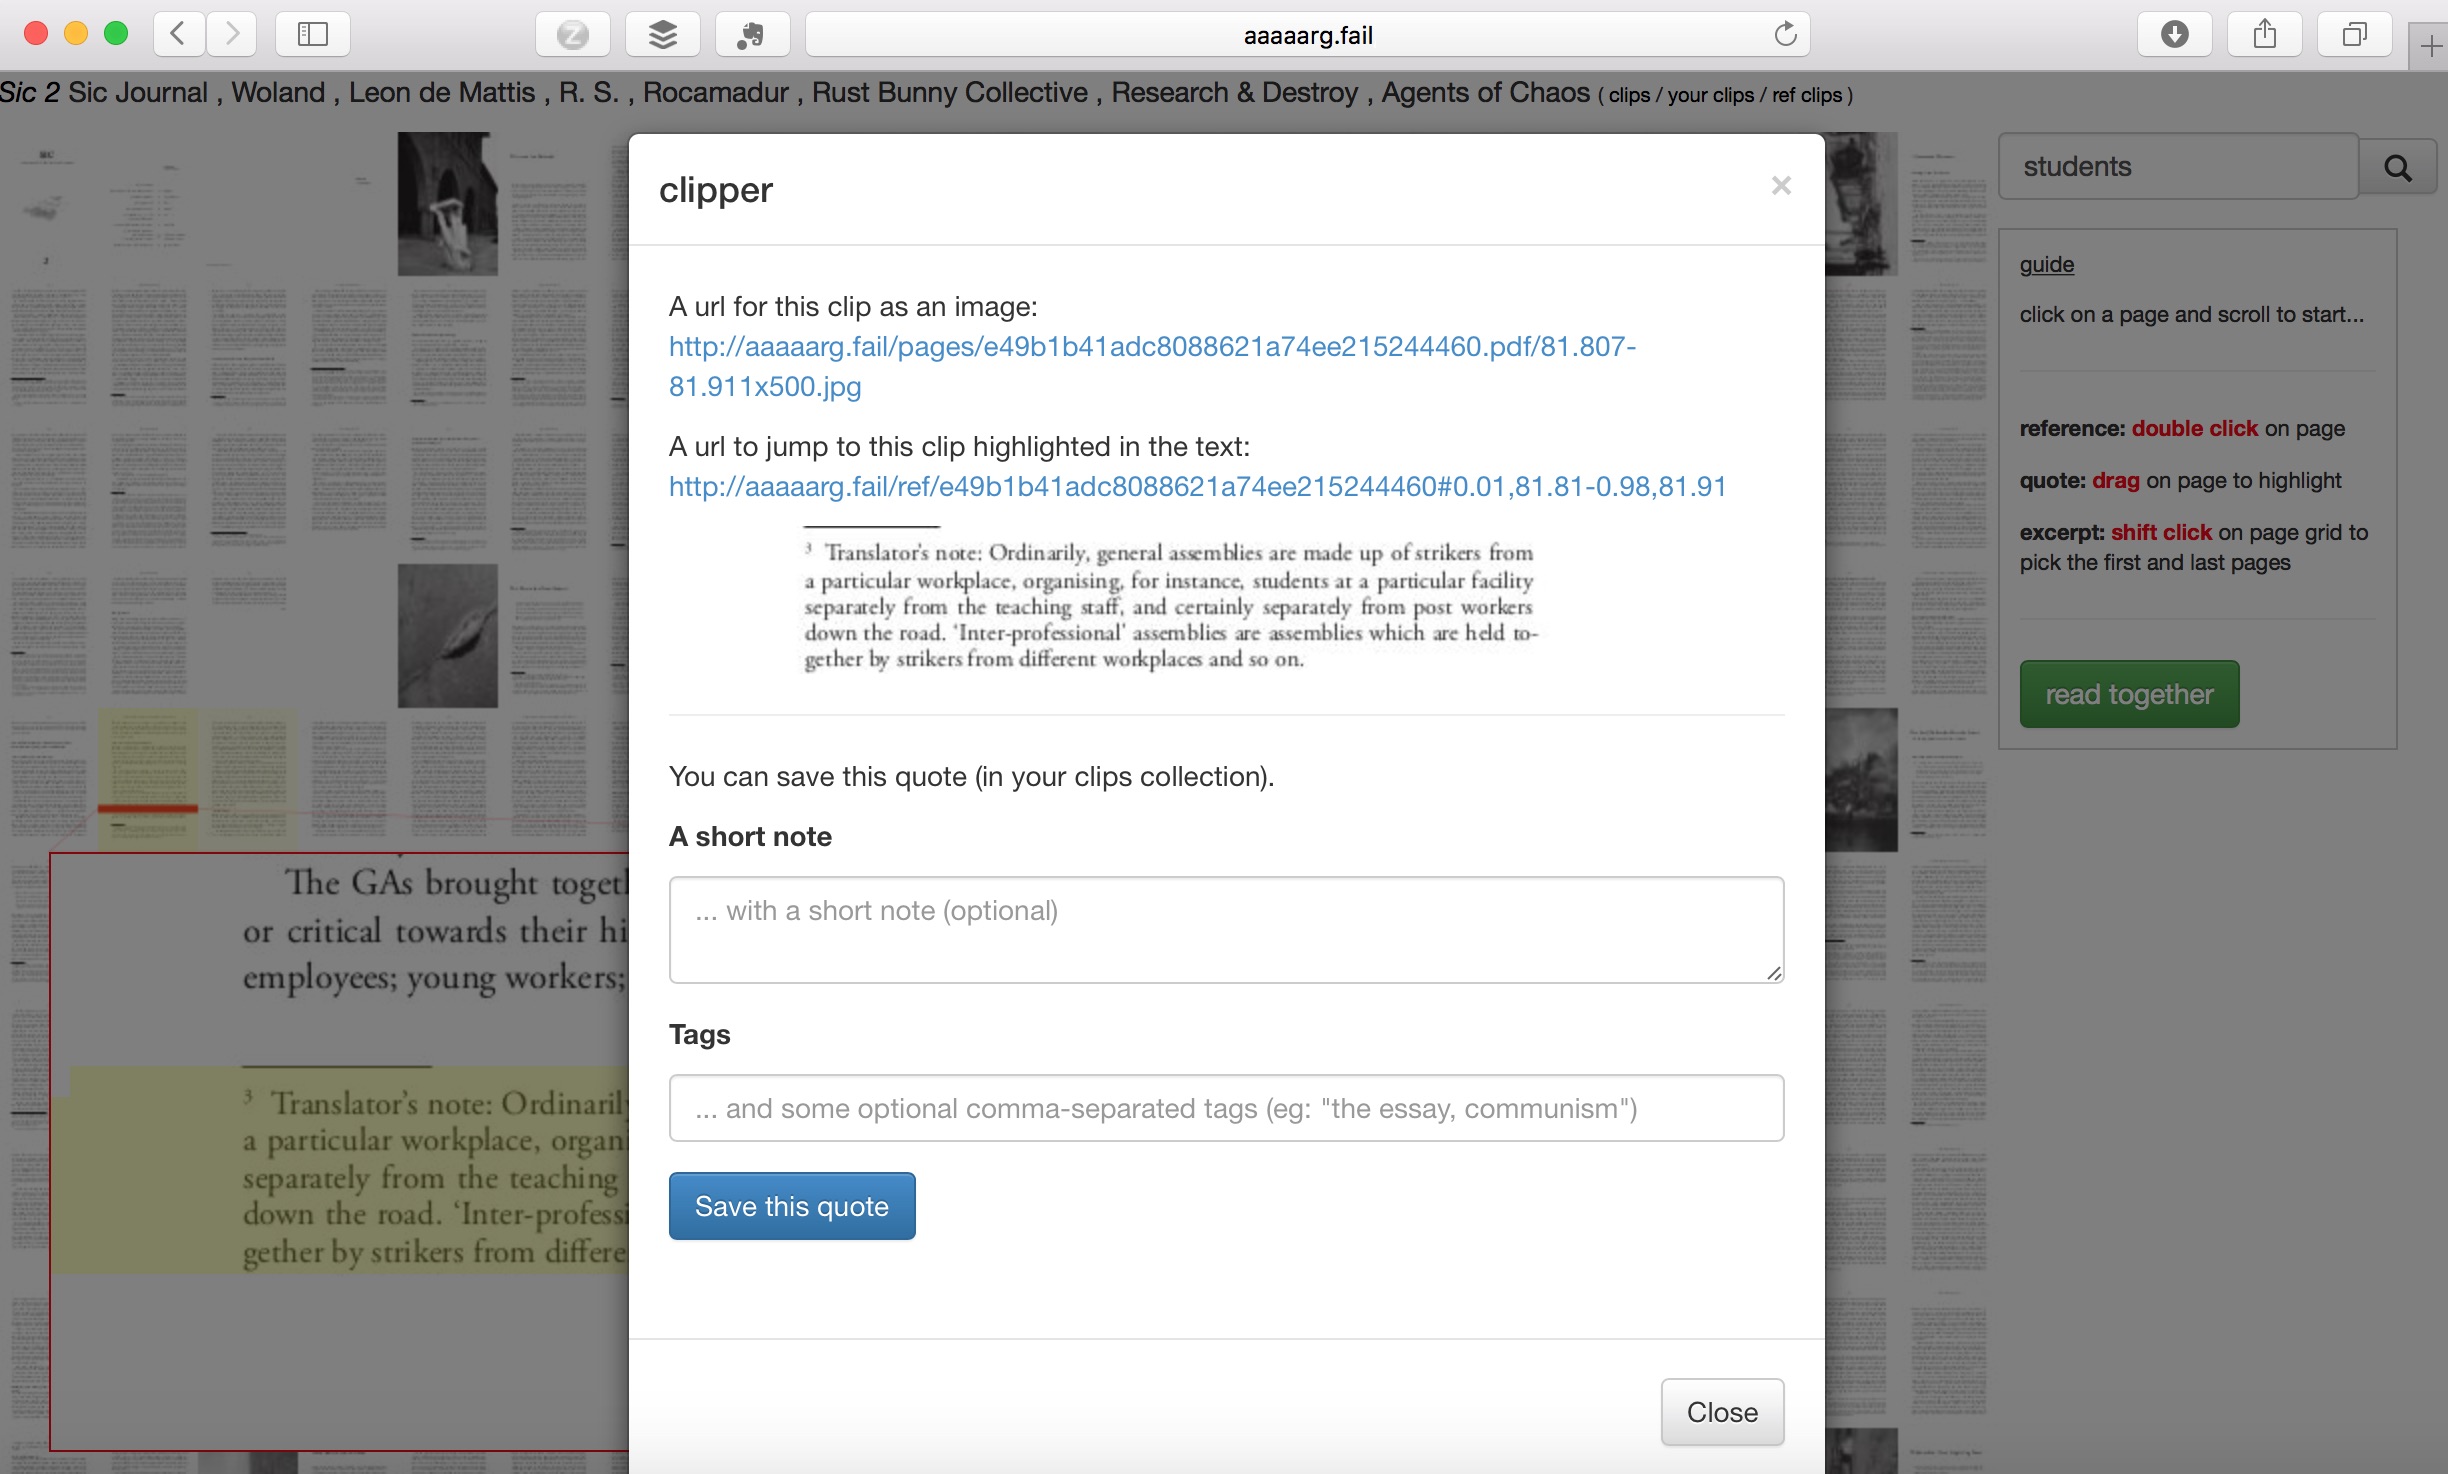Click inside the short note text field
The width and height of the screenshot is (2448, 1474).
(1225, 928)
